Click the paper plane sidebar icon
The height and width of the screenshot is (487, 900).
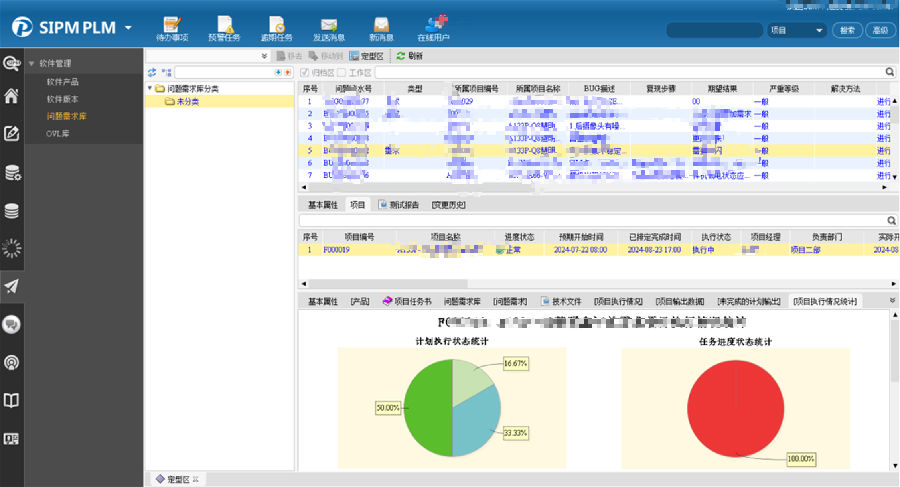coord(12,286)
